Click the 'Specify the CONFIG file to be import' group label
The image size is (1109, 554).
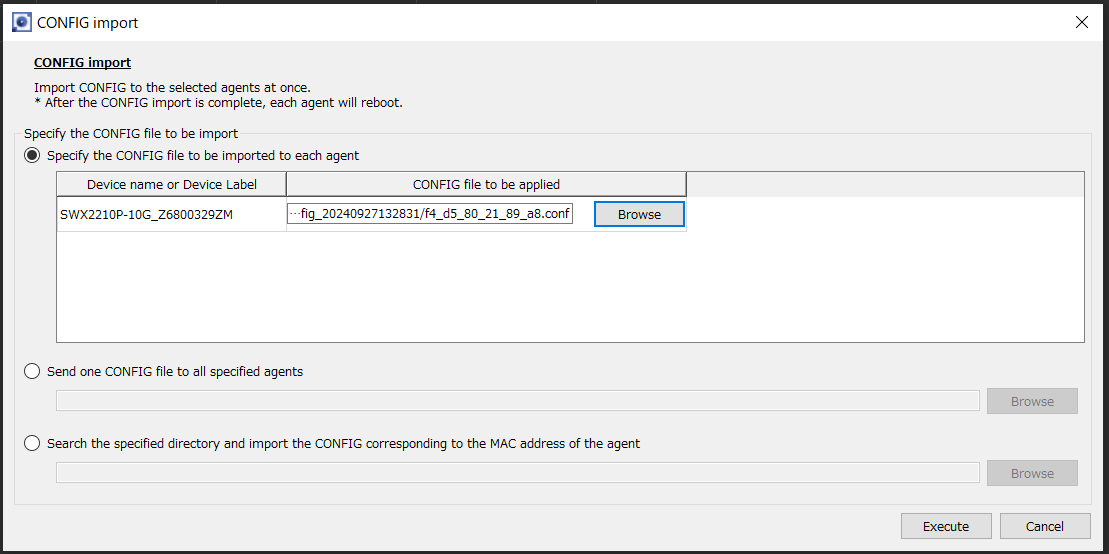(x=131, y=133)
